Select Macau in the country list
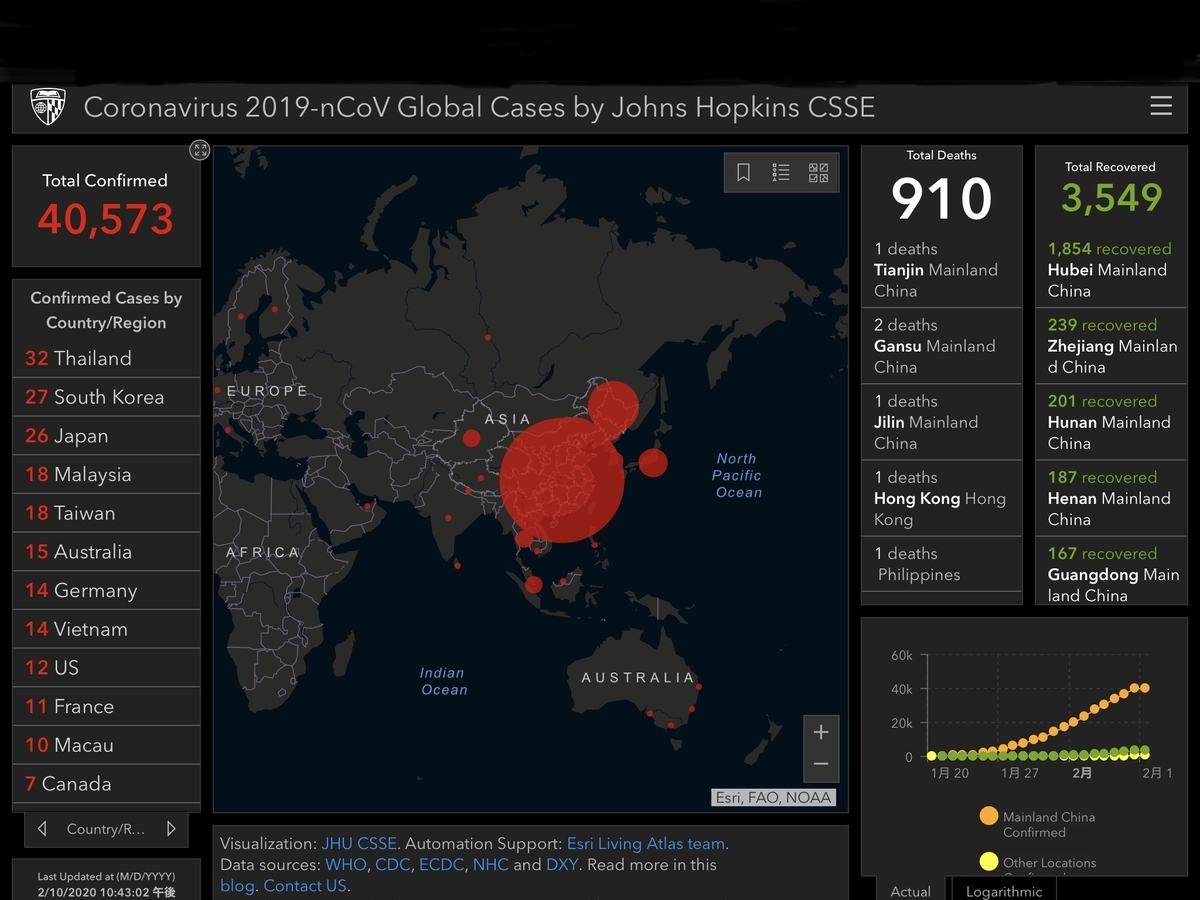The image size is (1200, 900). pyautogui.click(x=106, y=745)
